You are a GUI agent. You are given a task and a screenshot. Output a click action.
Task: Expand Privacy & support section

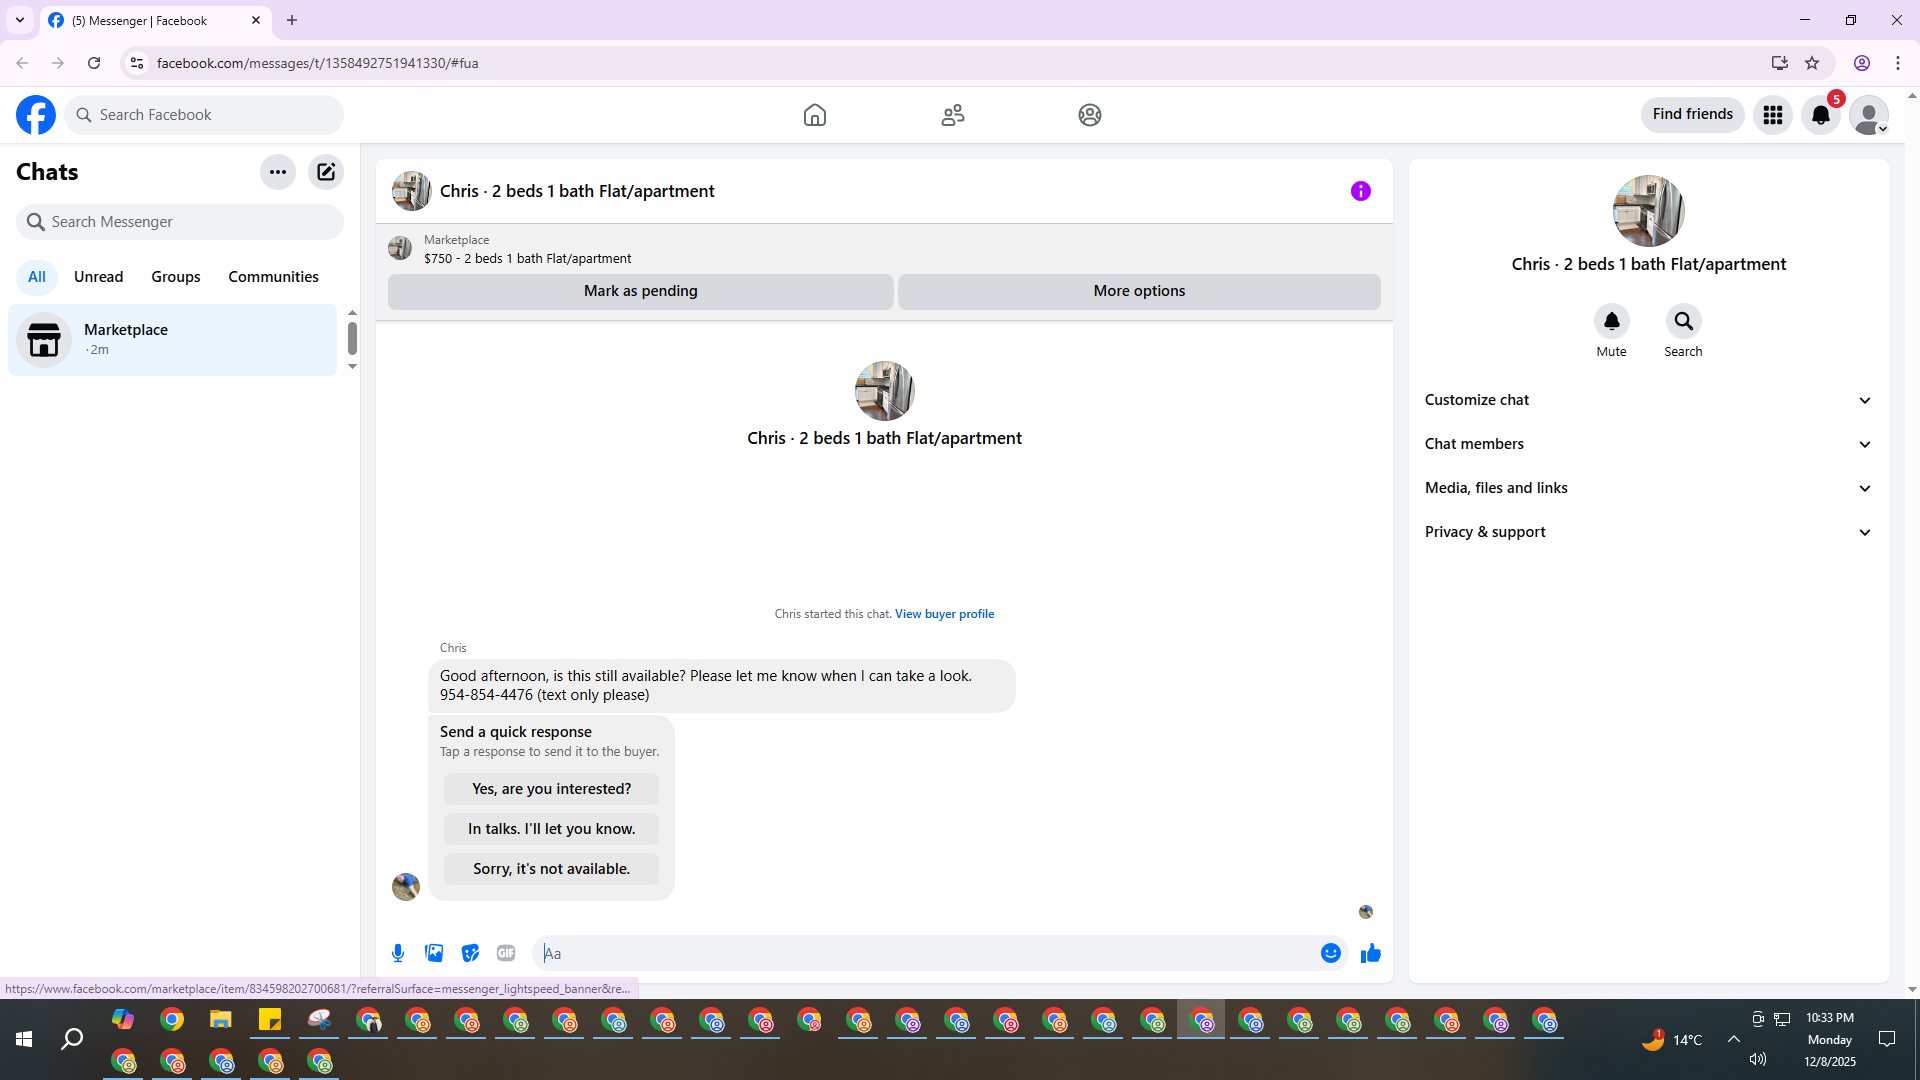tap(1648, 532)
